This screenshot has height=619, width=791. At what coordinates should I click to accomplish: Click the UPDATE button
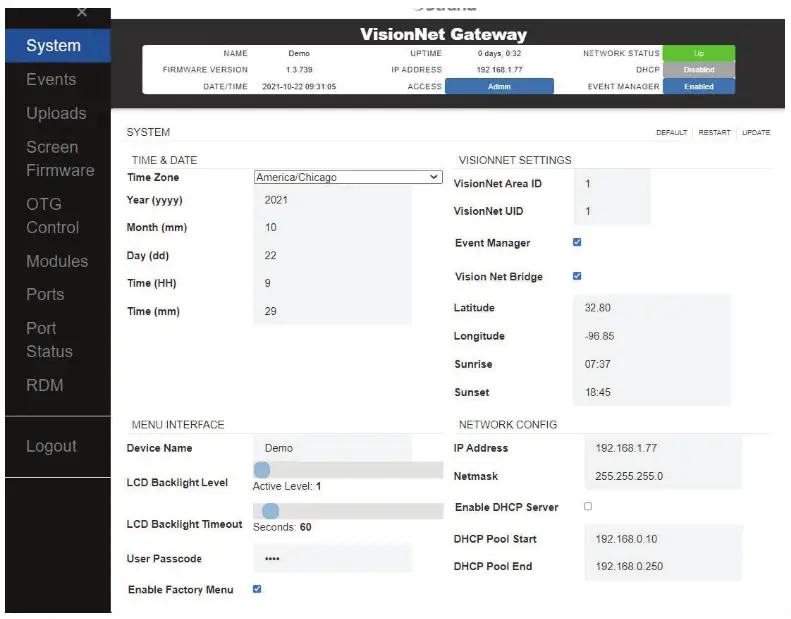(x=756, y=132)
